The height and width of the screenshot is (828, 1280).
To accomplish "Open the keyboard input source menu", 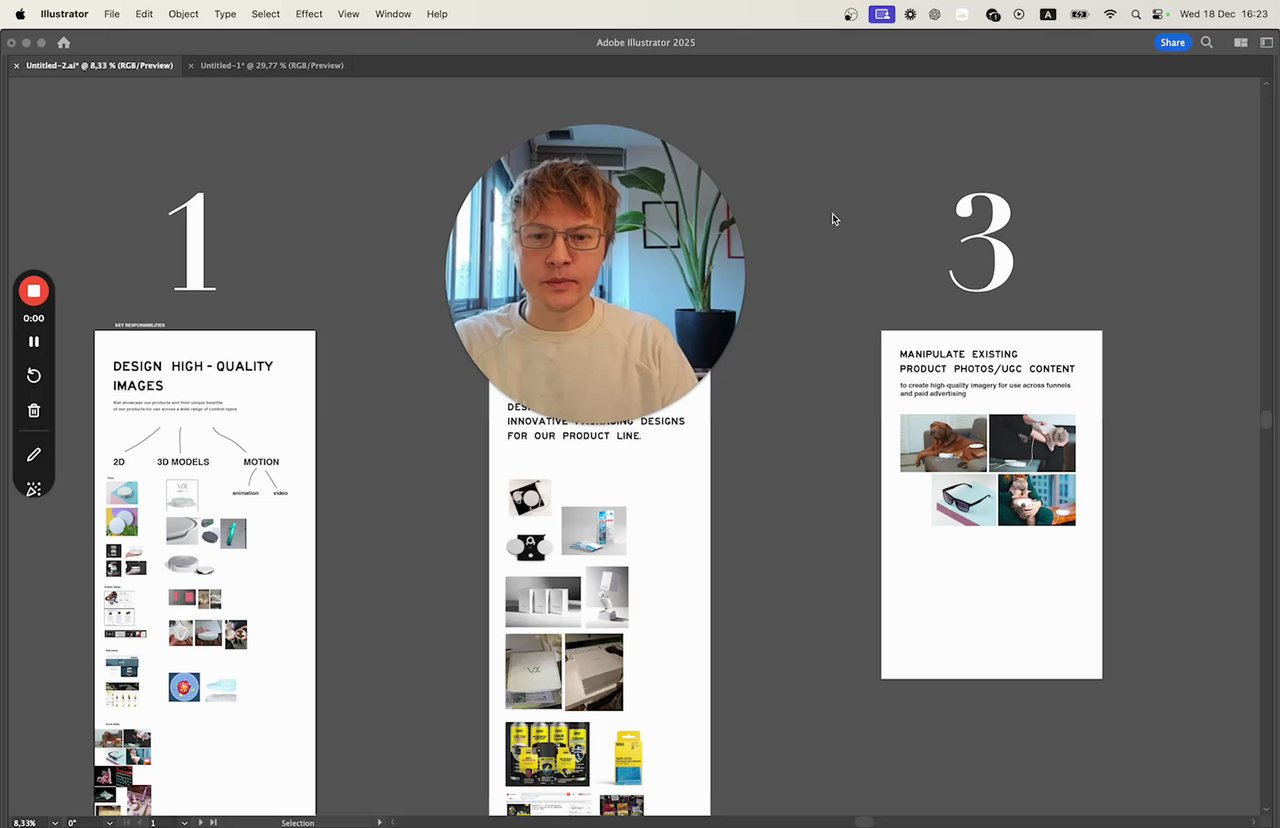I will pos(1048,14).
